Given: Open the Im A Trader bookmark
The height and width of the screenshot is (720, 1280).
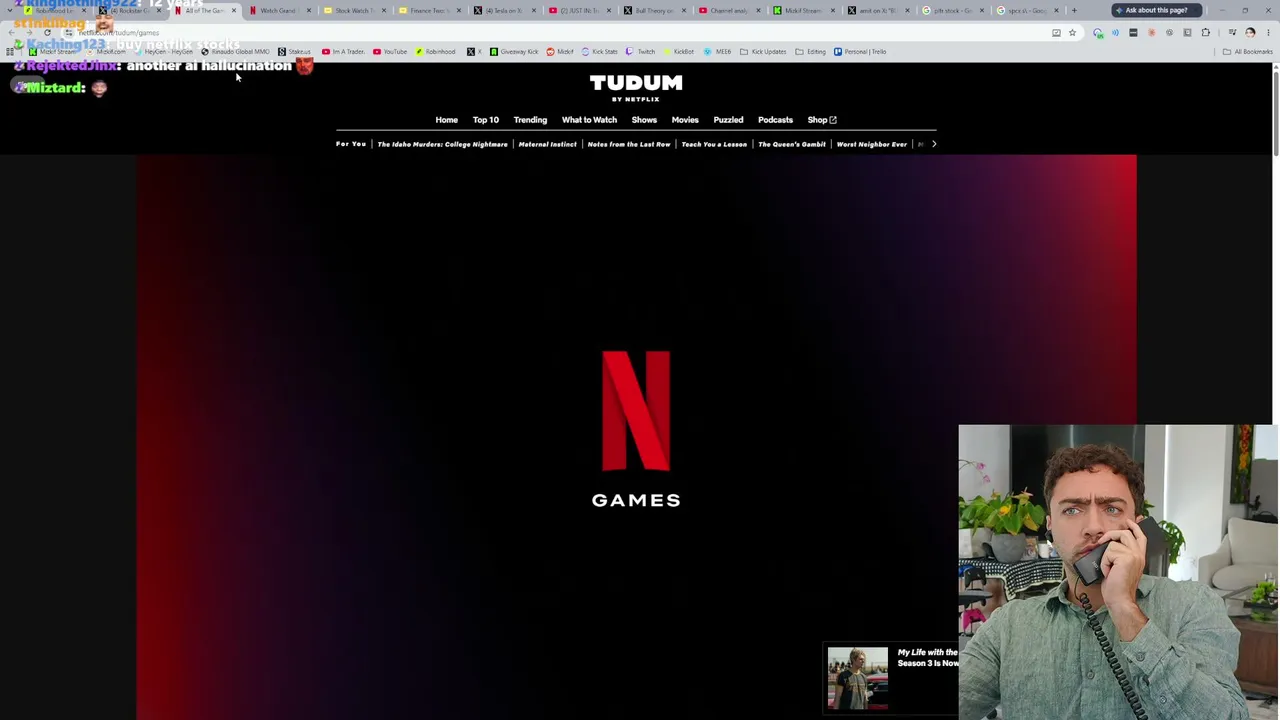Looking at the screenshot, I should tap(342, 52).
